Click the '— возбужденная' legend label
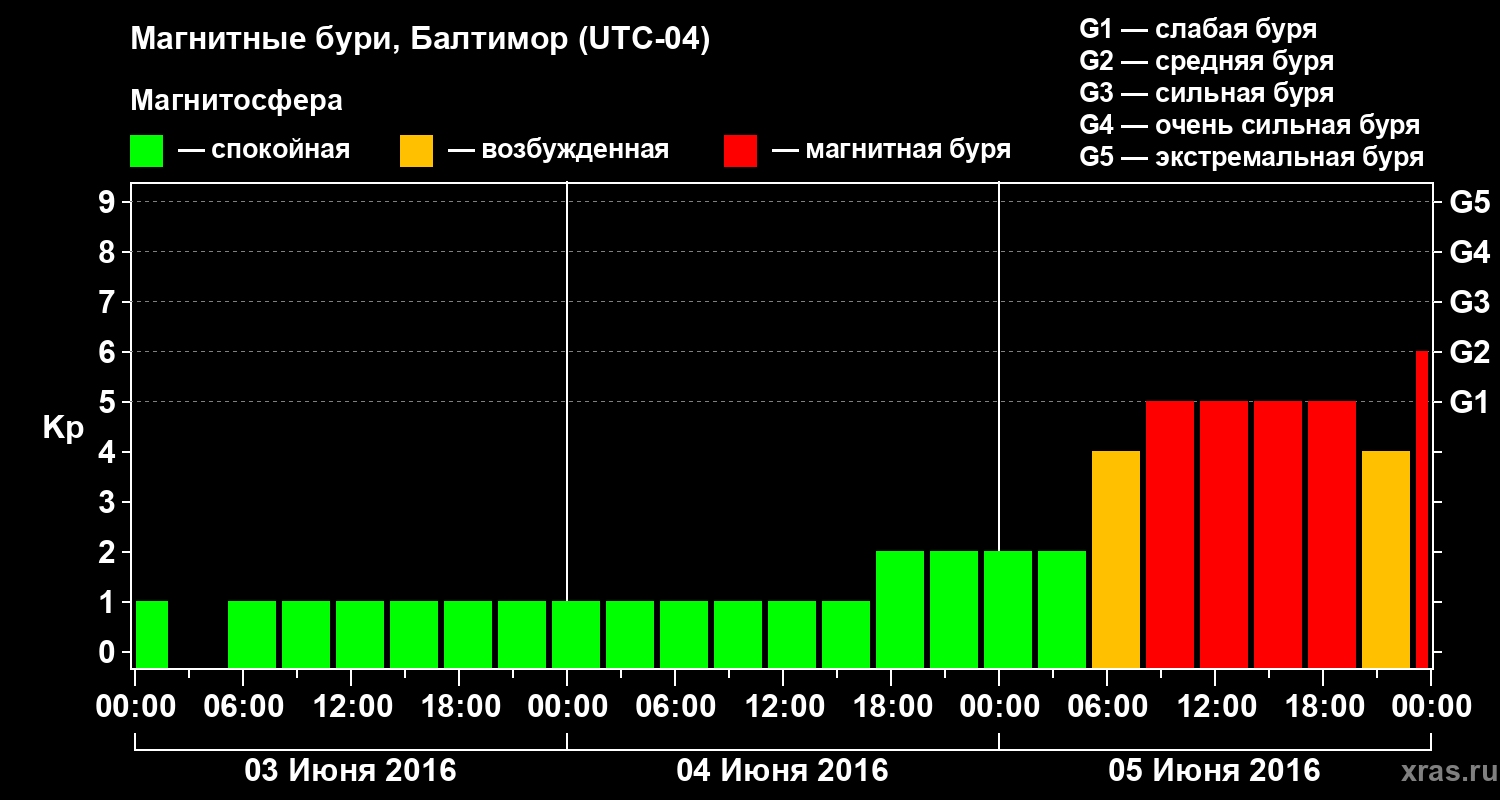The image size is (1500, 800). (558, 151)
